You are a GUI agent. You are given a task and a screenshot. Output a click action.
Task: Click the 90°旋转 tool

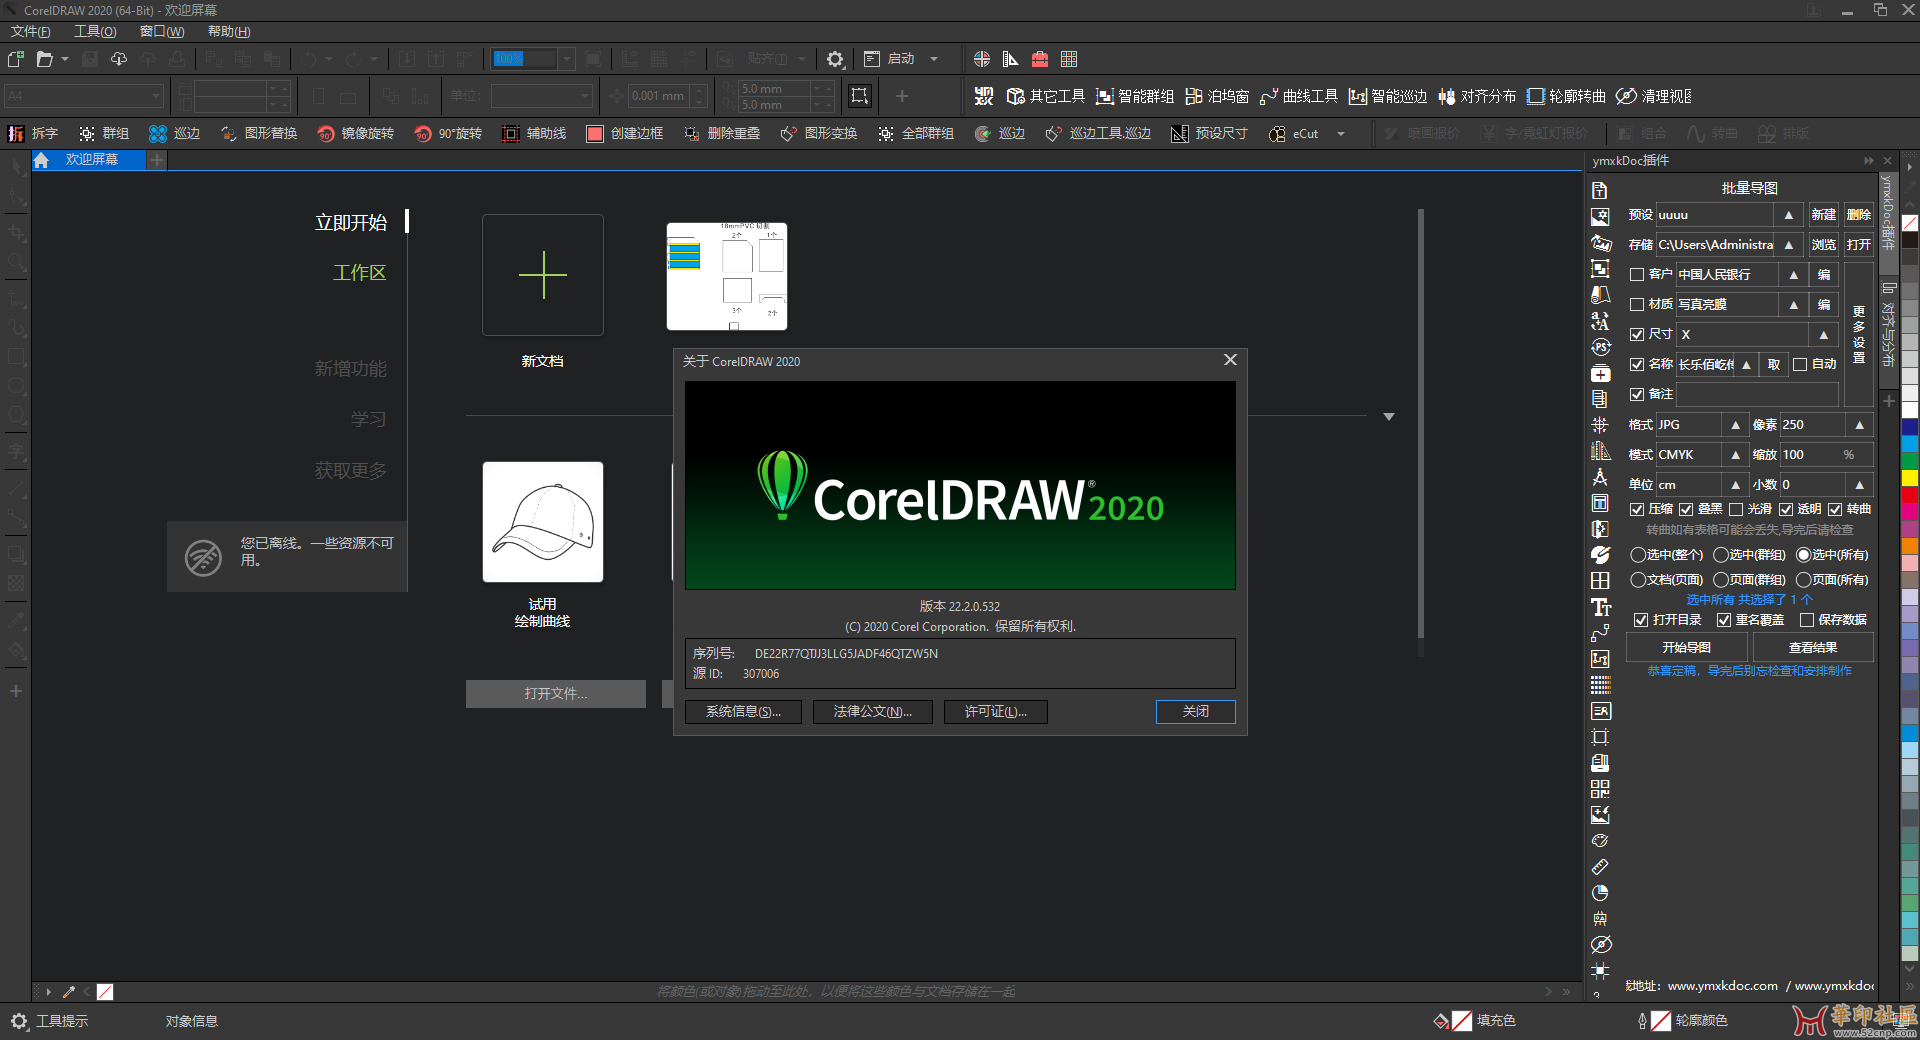click(x=448, y=133)
